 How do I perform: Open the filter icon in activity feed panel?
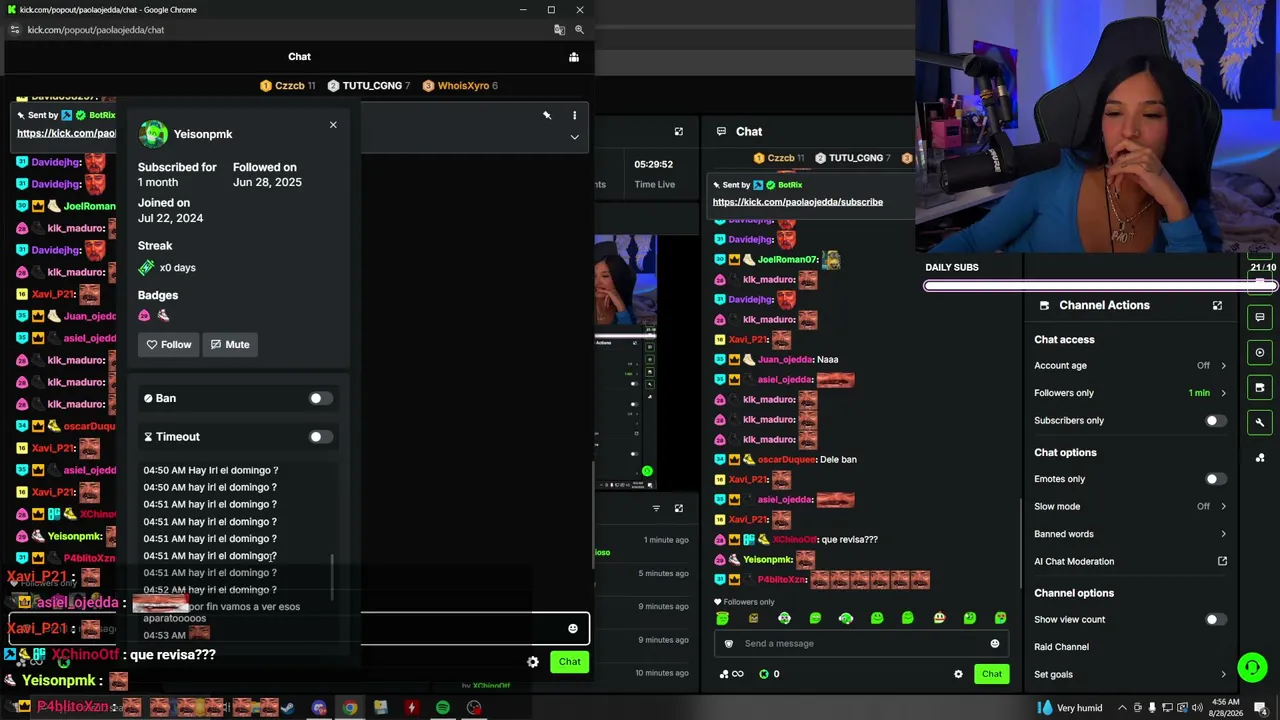[x=656, y=509]
